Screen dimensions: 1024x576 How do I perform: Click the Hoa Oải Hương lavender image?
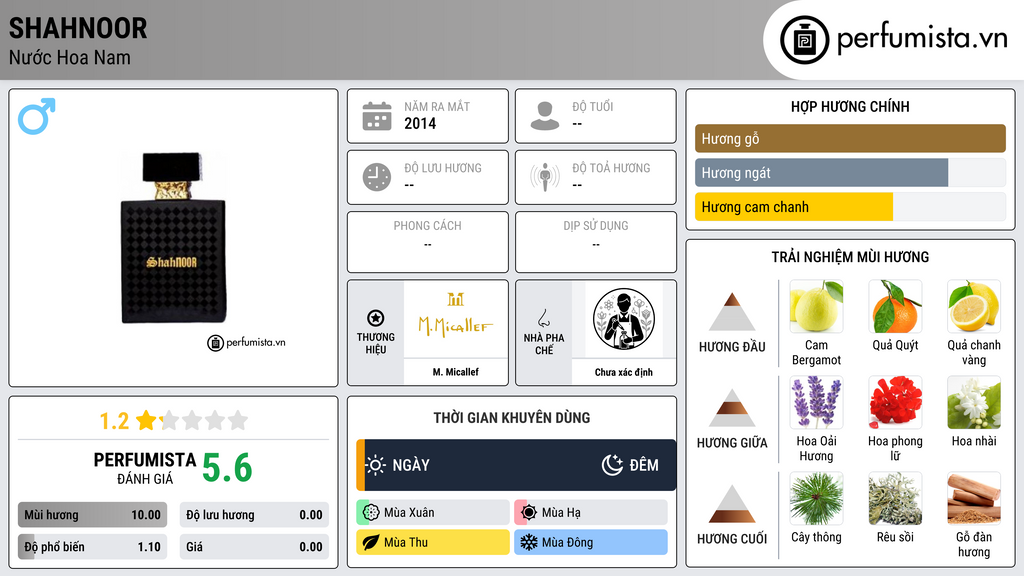pyautogui.click(x=816, y=402)
